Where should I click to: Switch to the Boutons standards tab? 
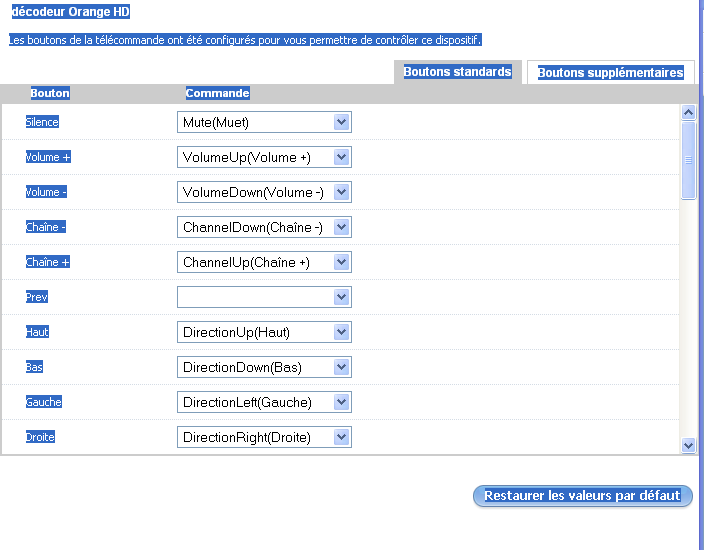(x=457, y=72)
